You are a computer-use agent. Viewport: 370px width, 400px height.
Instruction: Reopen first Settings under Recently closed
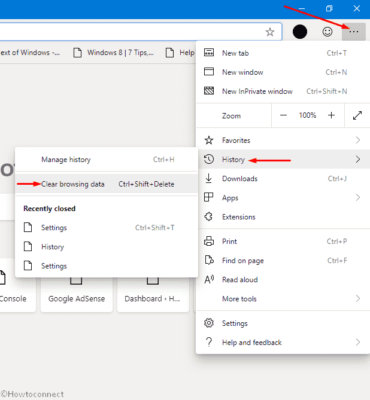click(106, 227)
